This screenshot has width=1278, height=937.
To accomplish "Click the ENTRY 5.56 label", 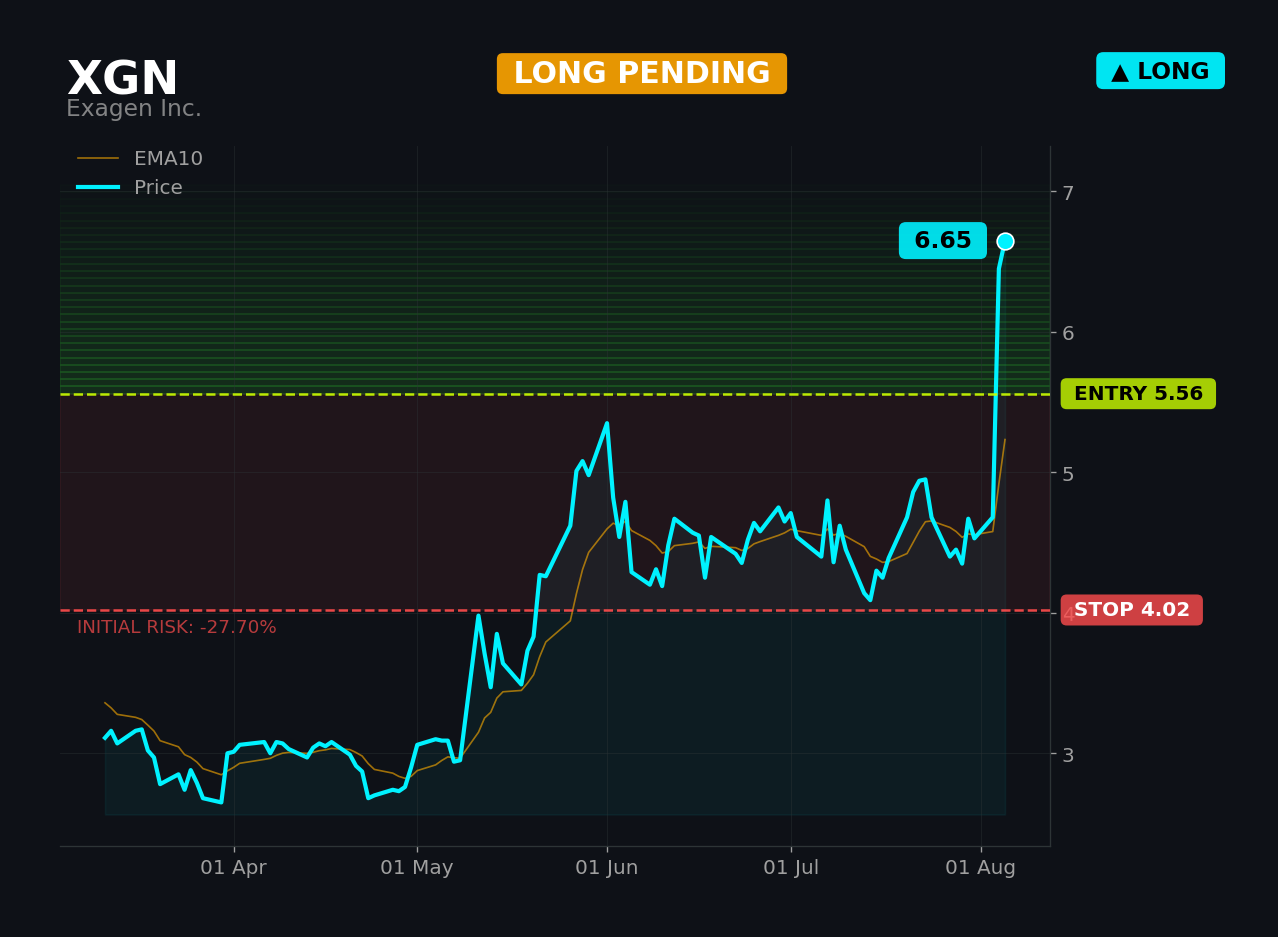I will 1138,394.
